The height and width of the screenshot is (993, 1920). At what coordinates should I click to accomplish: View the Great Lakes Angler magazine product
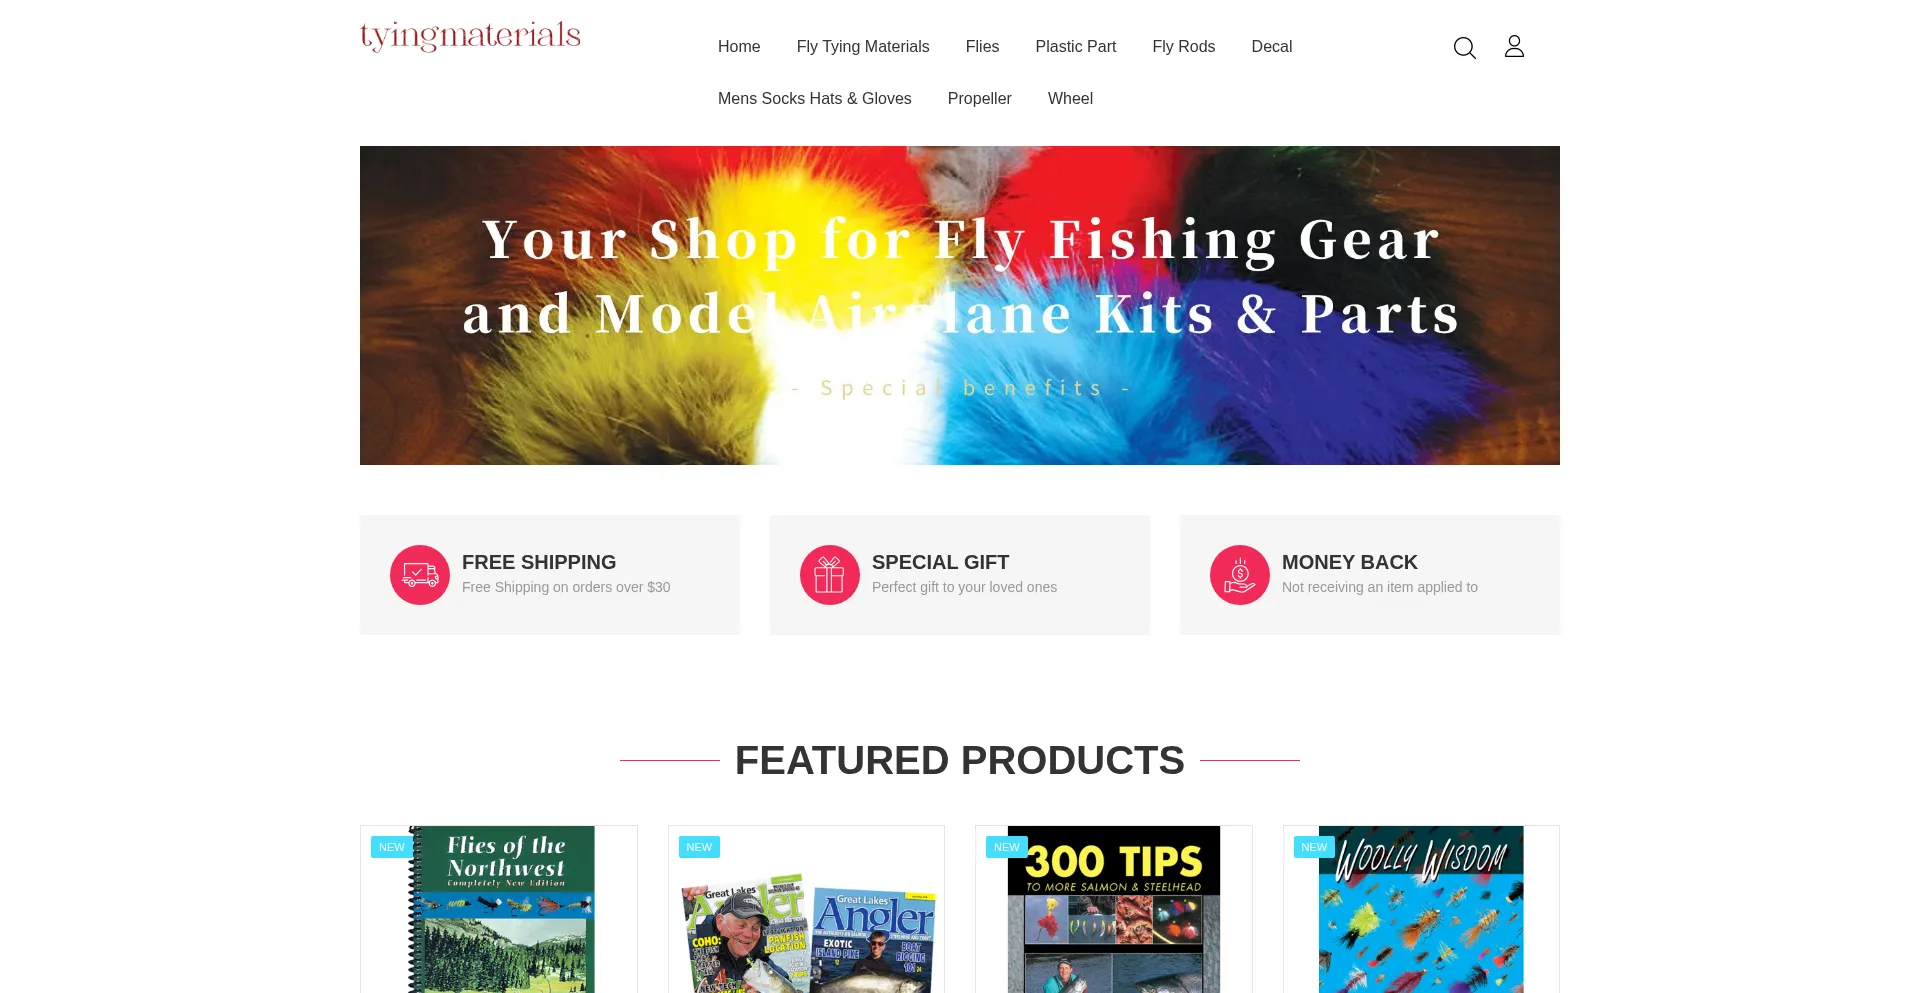point(807,909)
